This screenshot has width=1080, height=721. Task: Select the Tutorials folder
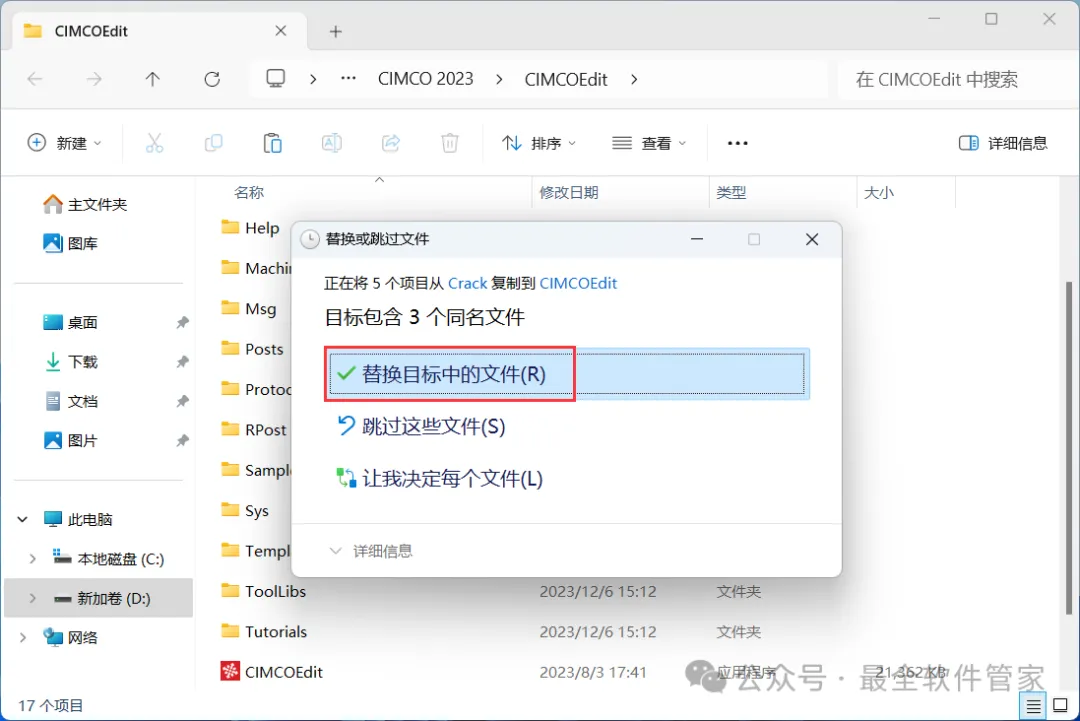(264, 631)
